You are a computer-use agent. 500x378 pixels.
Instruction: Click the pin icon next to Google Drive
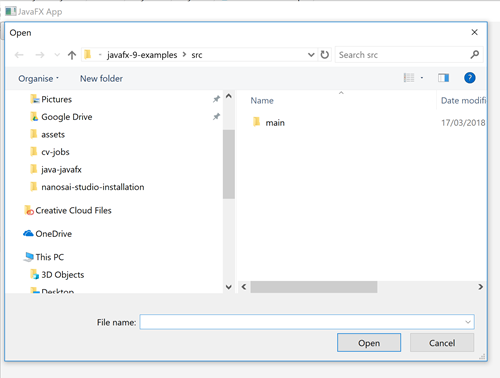[216, 117]
